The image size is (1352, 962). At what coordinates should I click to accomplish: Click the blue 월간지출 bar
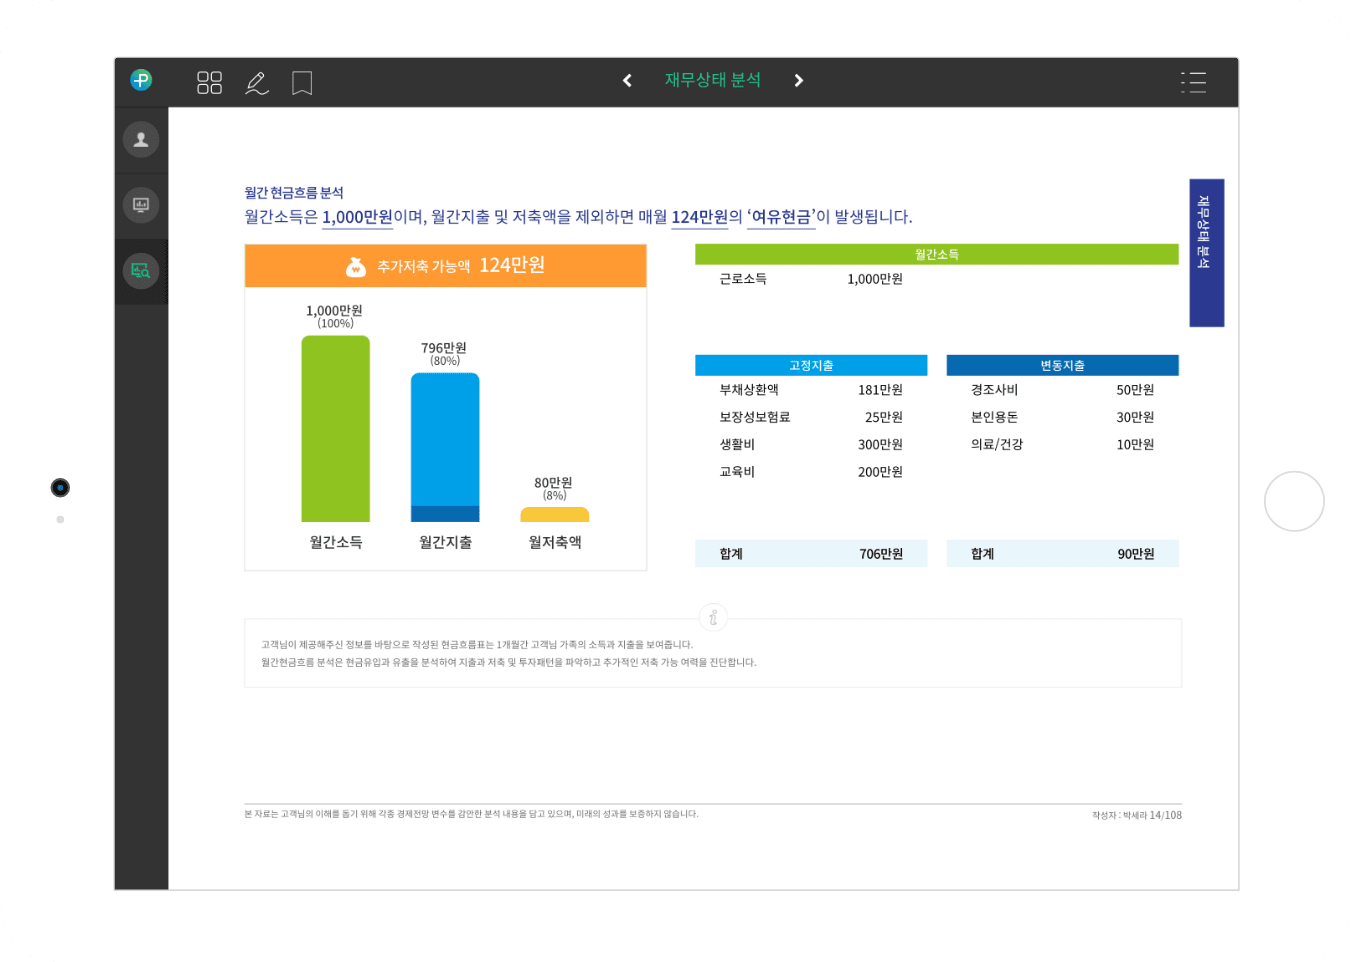pos(445,447)
